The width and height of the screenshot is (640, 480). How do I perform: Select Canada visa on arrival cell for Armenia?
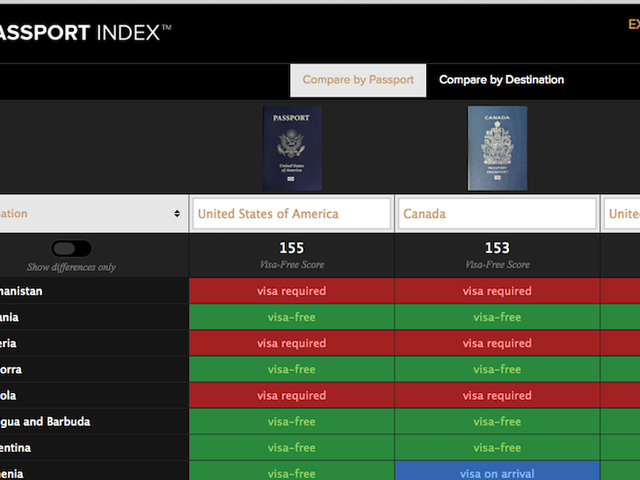pyautogui.click(x=497, y=471)
